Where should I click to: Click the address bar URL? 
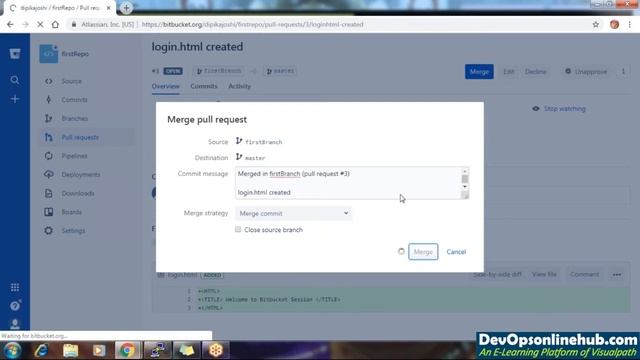(252, 24)
